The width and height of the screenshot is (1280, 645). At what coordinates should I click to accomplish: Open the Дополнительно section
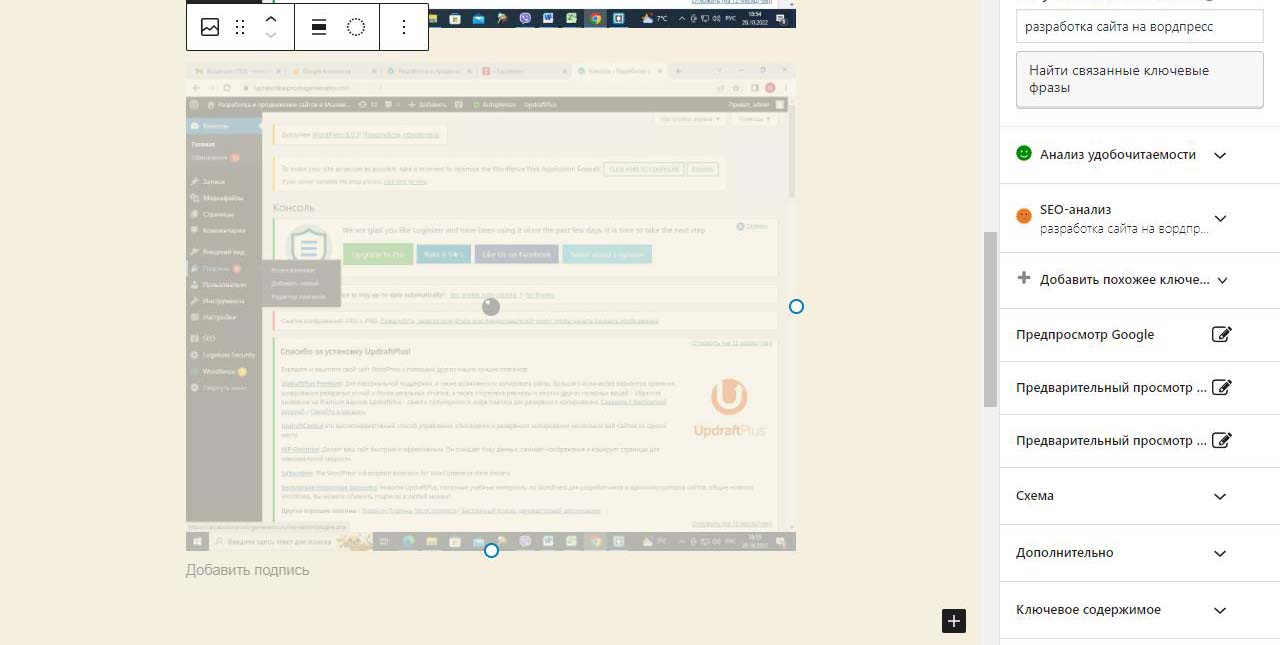(x=1219, y=553)
